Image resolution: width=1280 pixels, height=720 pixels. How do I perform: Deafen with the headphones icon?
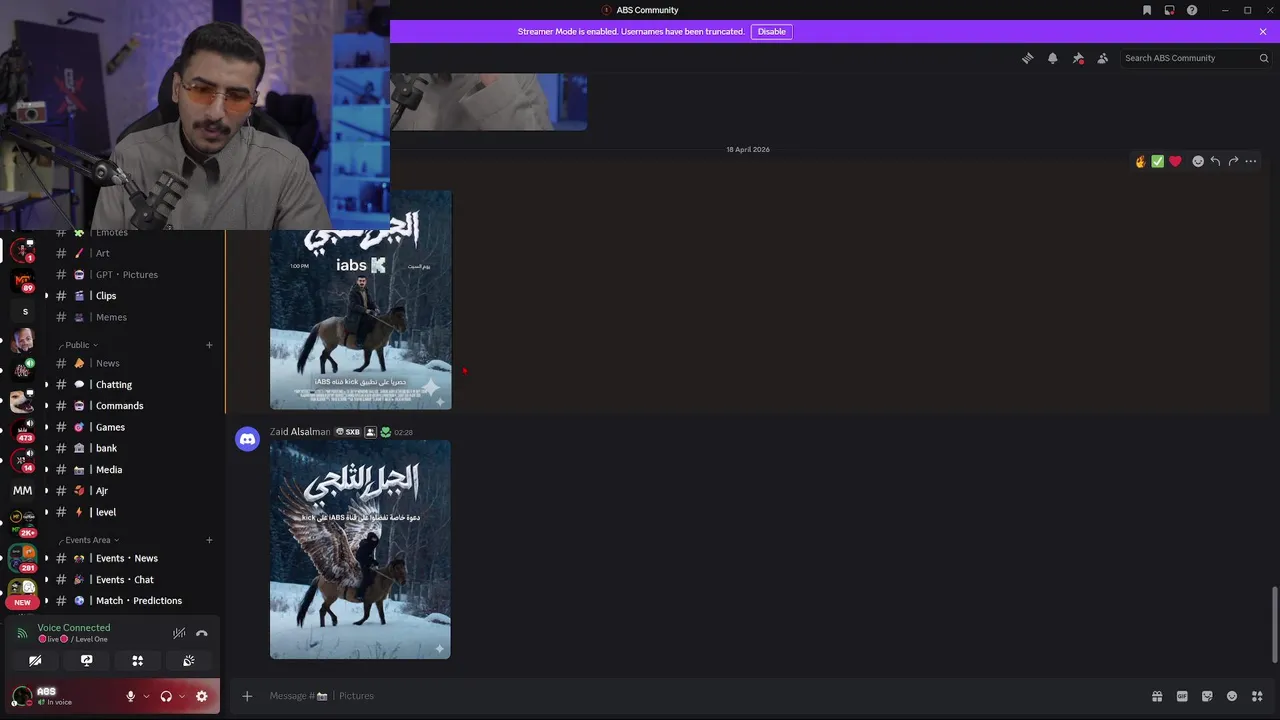pyautogui.click(x=166, y=696)
